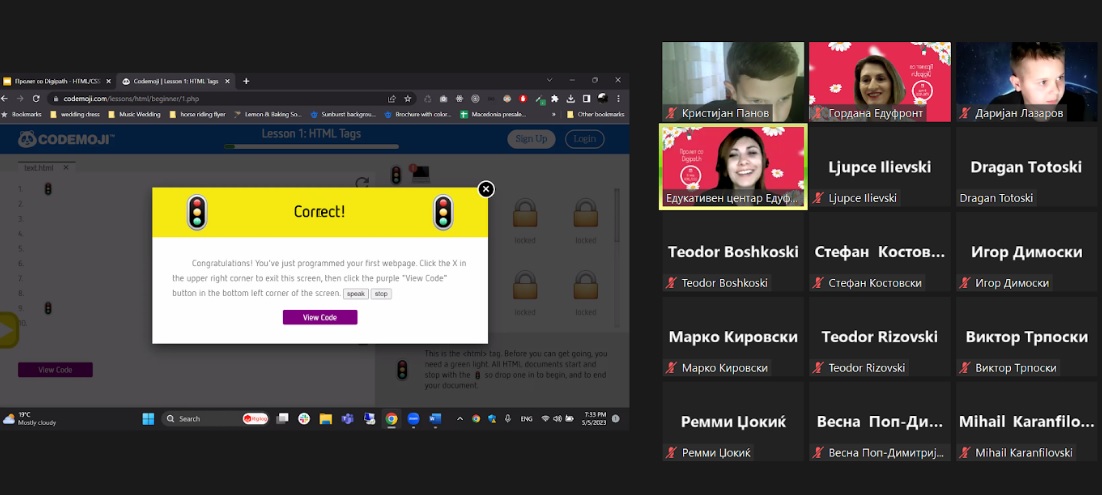Screen dimensions: 1102x495
Task: Open Zoom from the taskbar
Action: coord(413,419)
